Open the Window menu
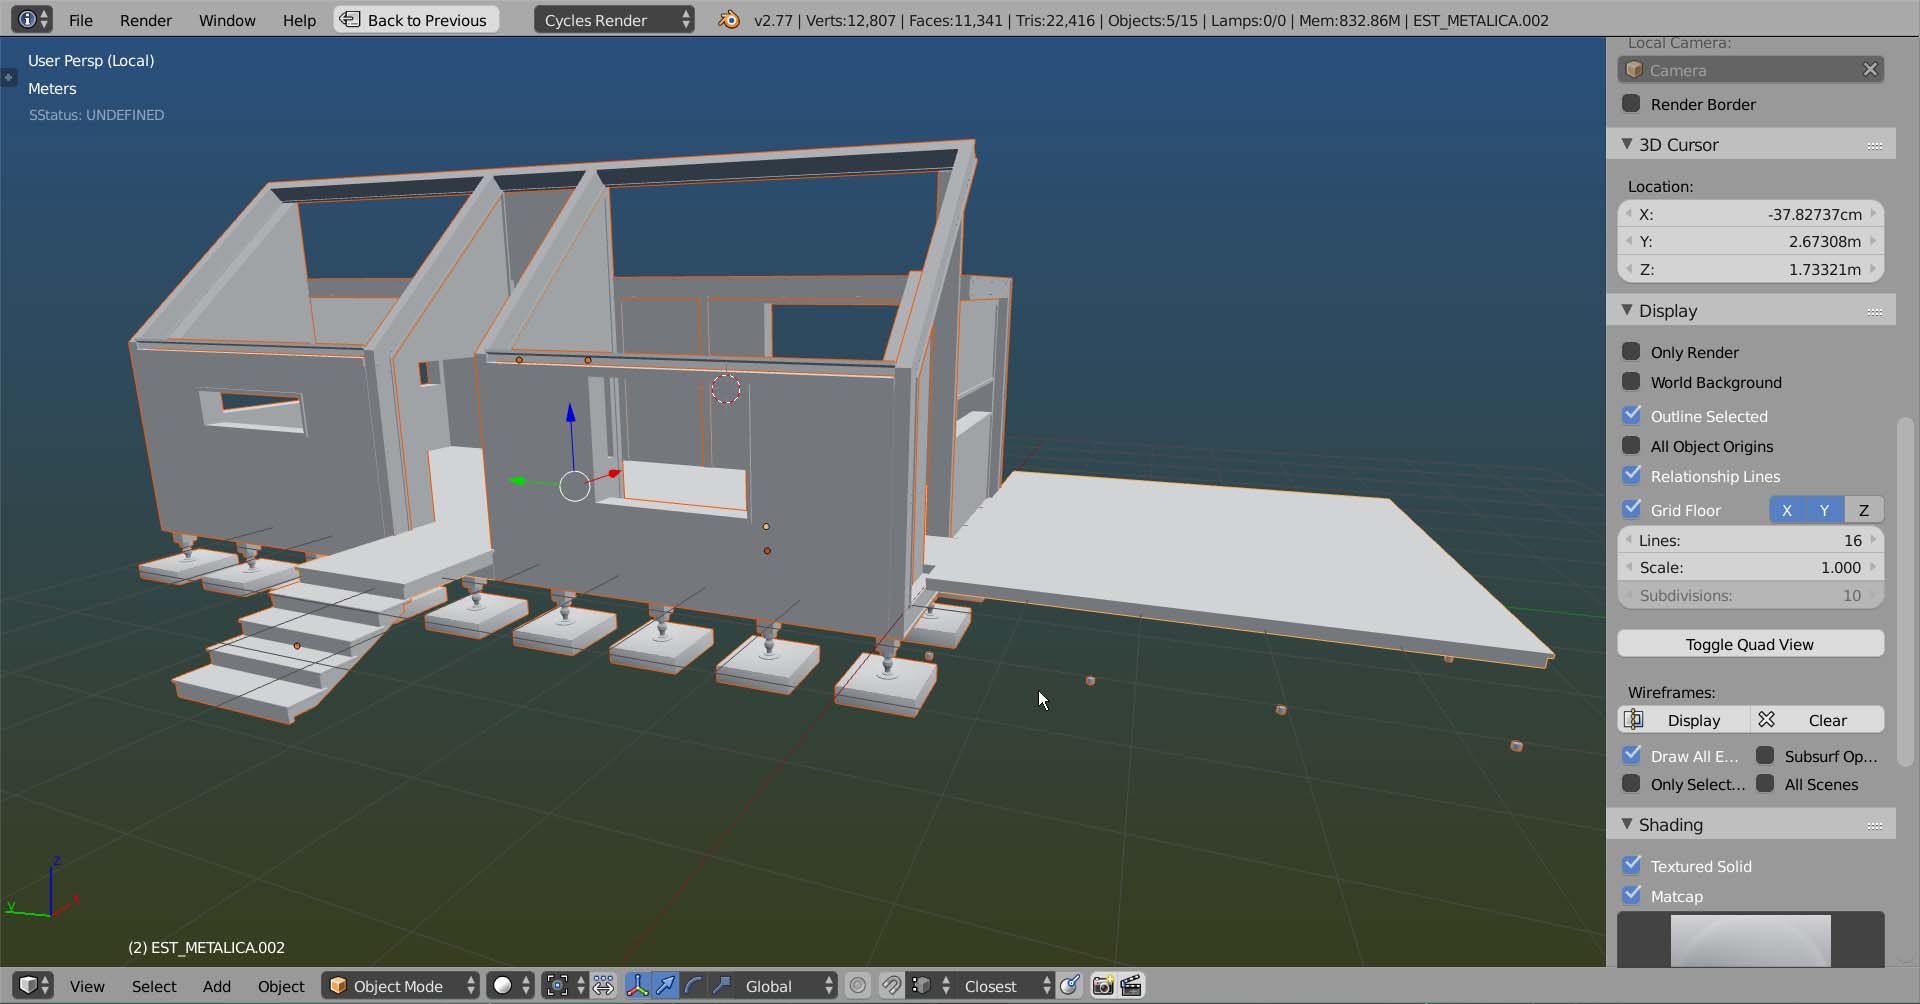This screenshot has height=1004, width=1920. 227,20
